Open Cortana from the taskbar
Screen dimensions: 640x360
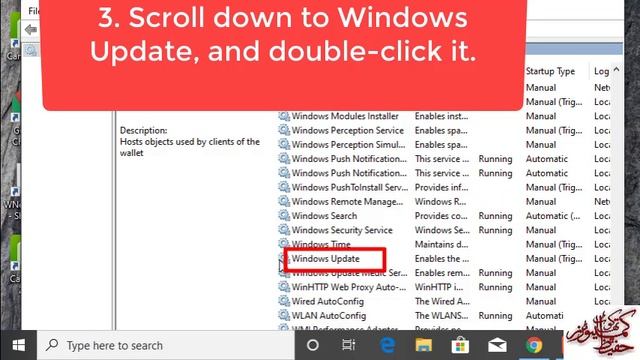313,345
